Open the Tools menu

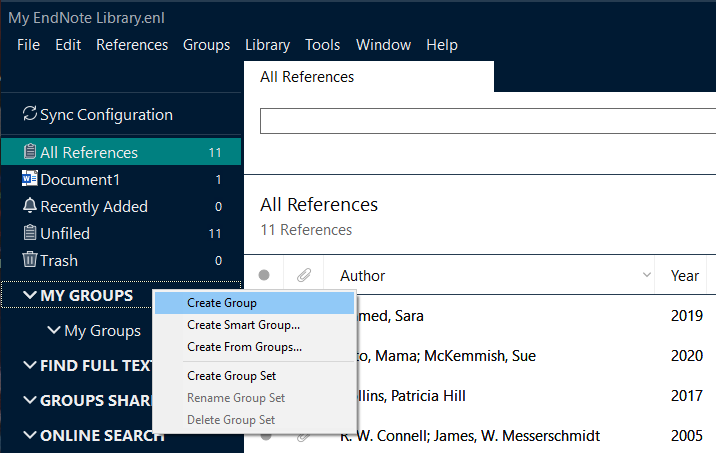point(322,45)
